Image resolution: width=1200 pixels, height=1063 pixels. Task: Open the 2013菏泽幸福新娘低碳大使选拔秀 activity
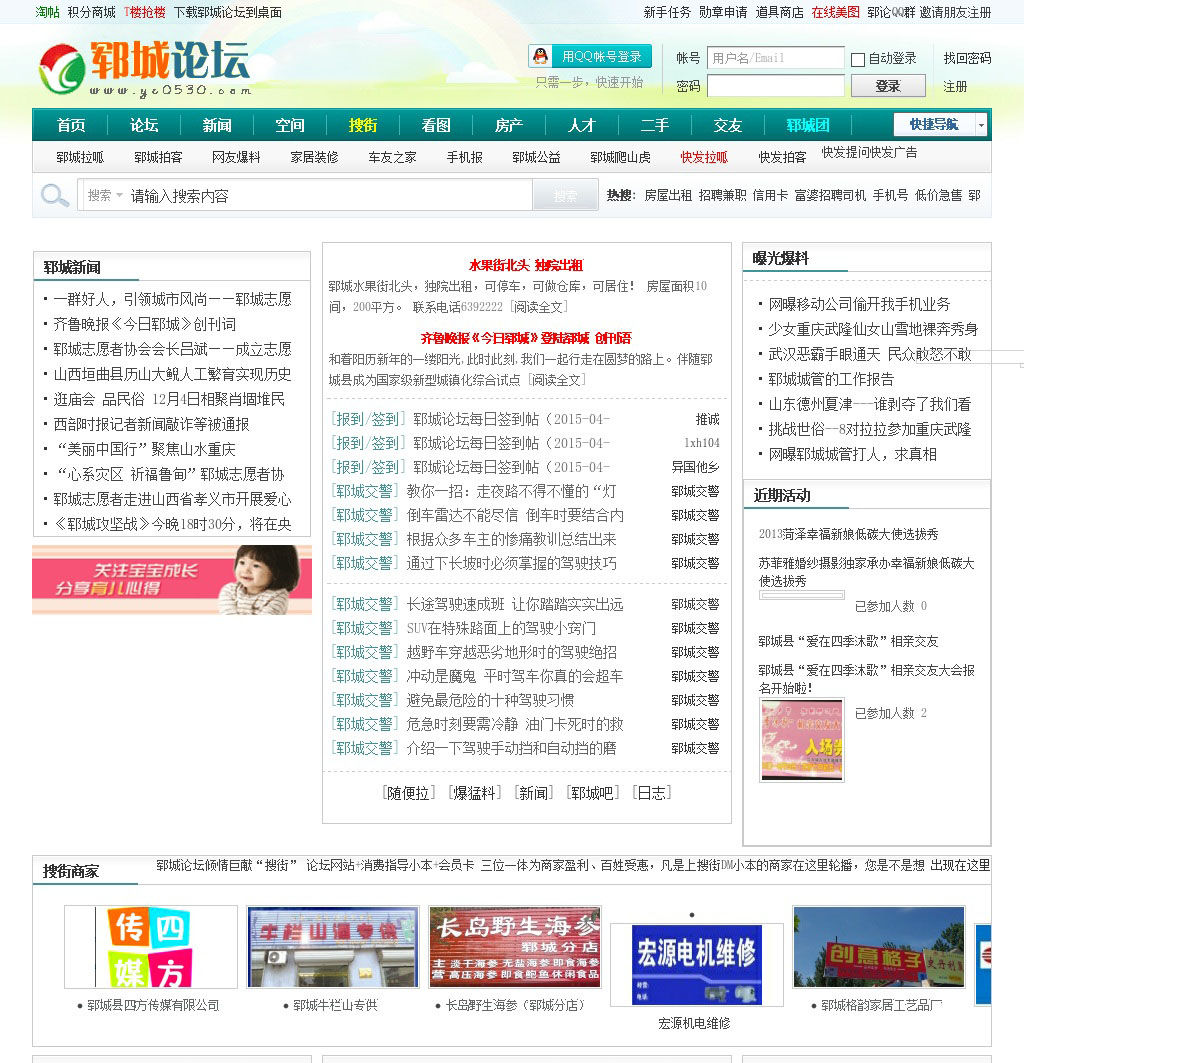pos(848,534)
